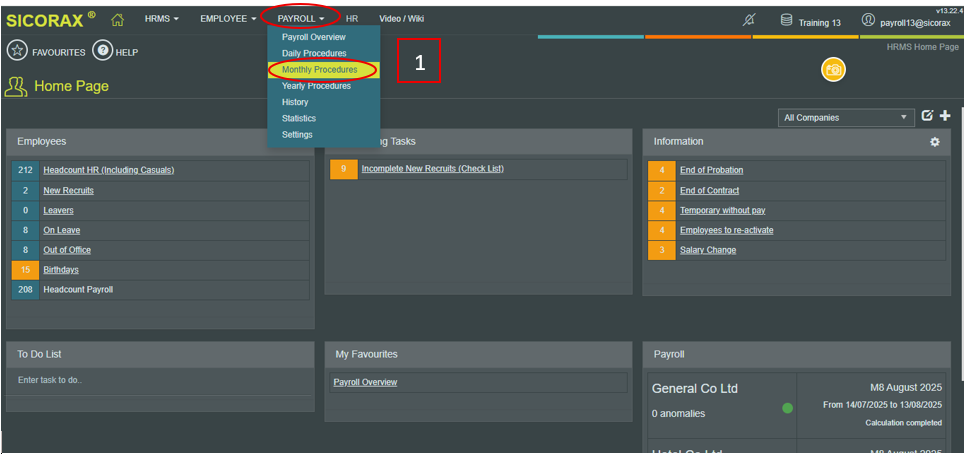Go to the Home icon beside SICORAX logo
This screenshot has width=964, height=455.
coord(117,19)
